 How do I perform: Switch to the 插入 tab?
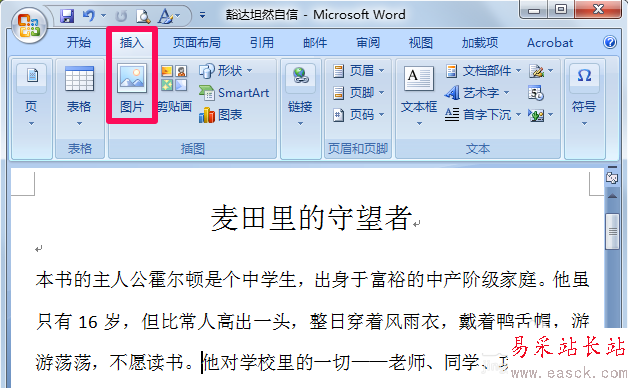131,42
